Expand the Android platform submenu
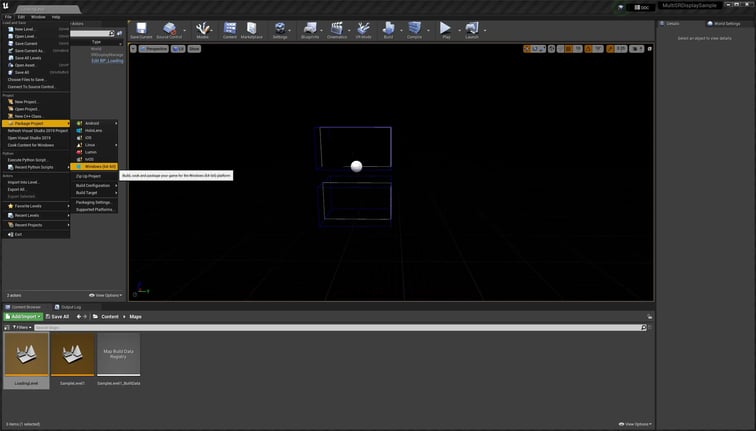 (x=94, y=123)
